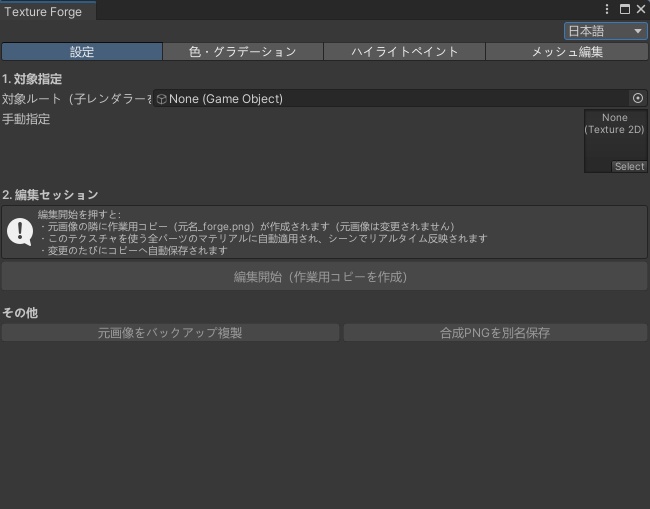This screenshot has width=650, height=509.
Task: Click 合成PNGを別名保存 button
Action: click(x=495, y=333)
